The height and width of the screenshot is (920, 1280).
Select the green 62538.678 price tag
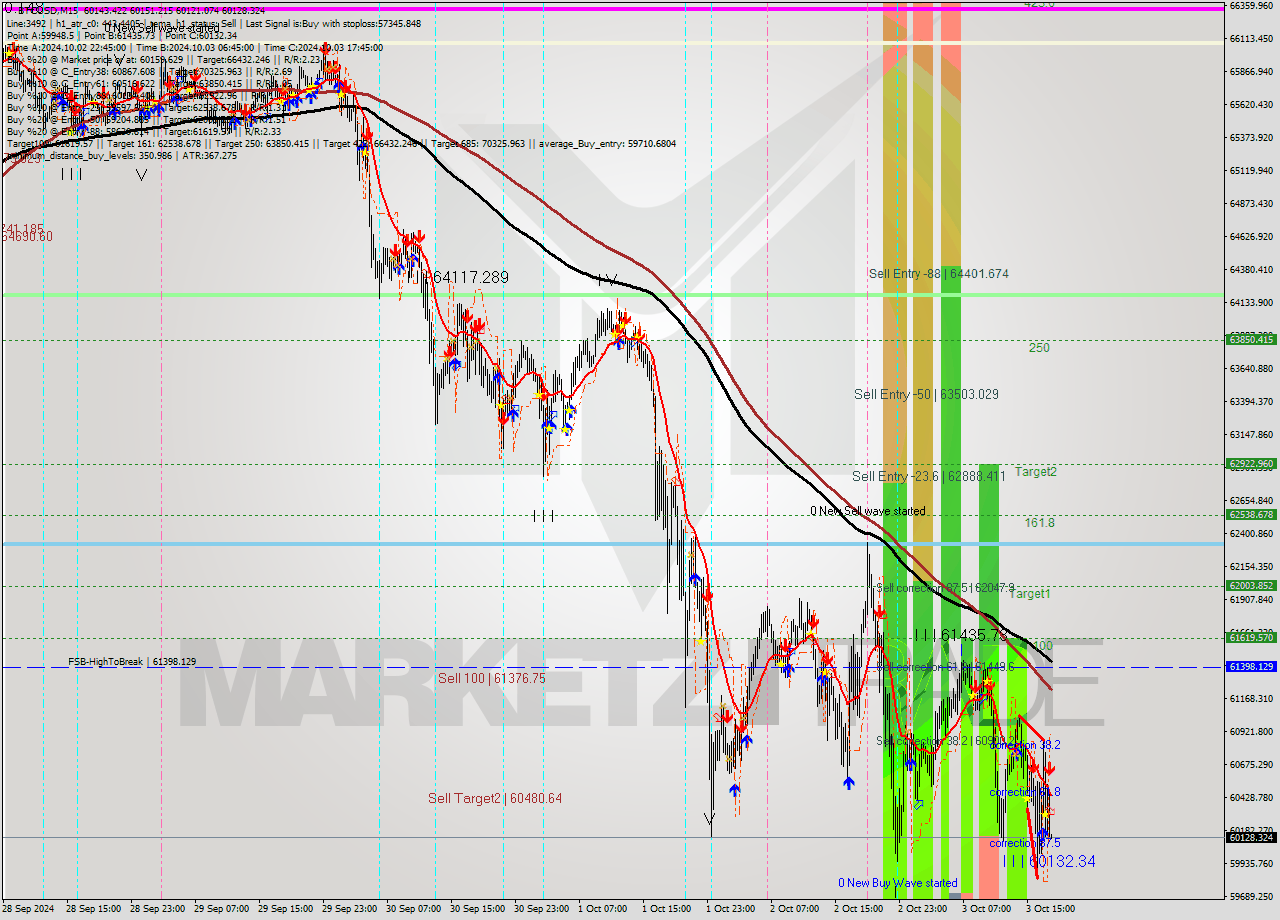tap(1251, 514)
